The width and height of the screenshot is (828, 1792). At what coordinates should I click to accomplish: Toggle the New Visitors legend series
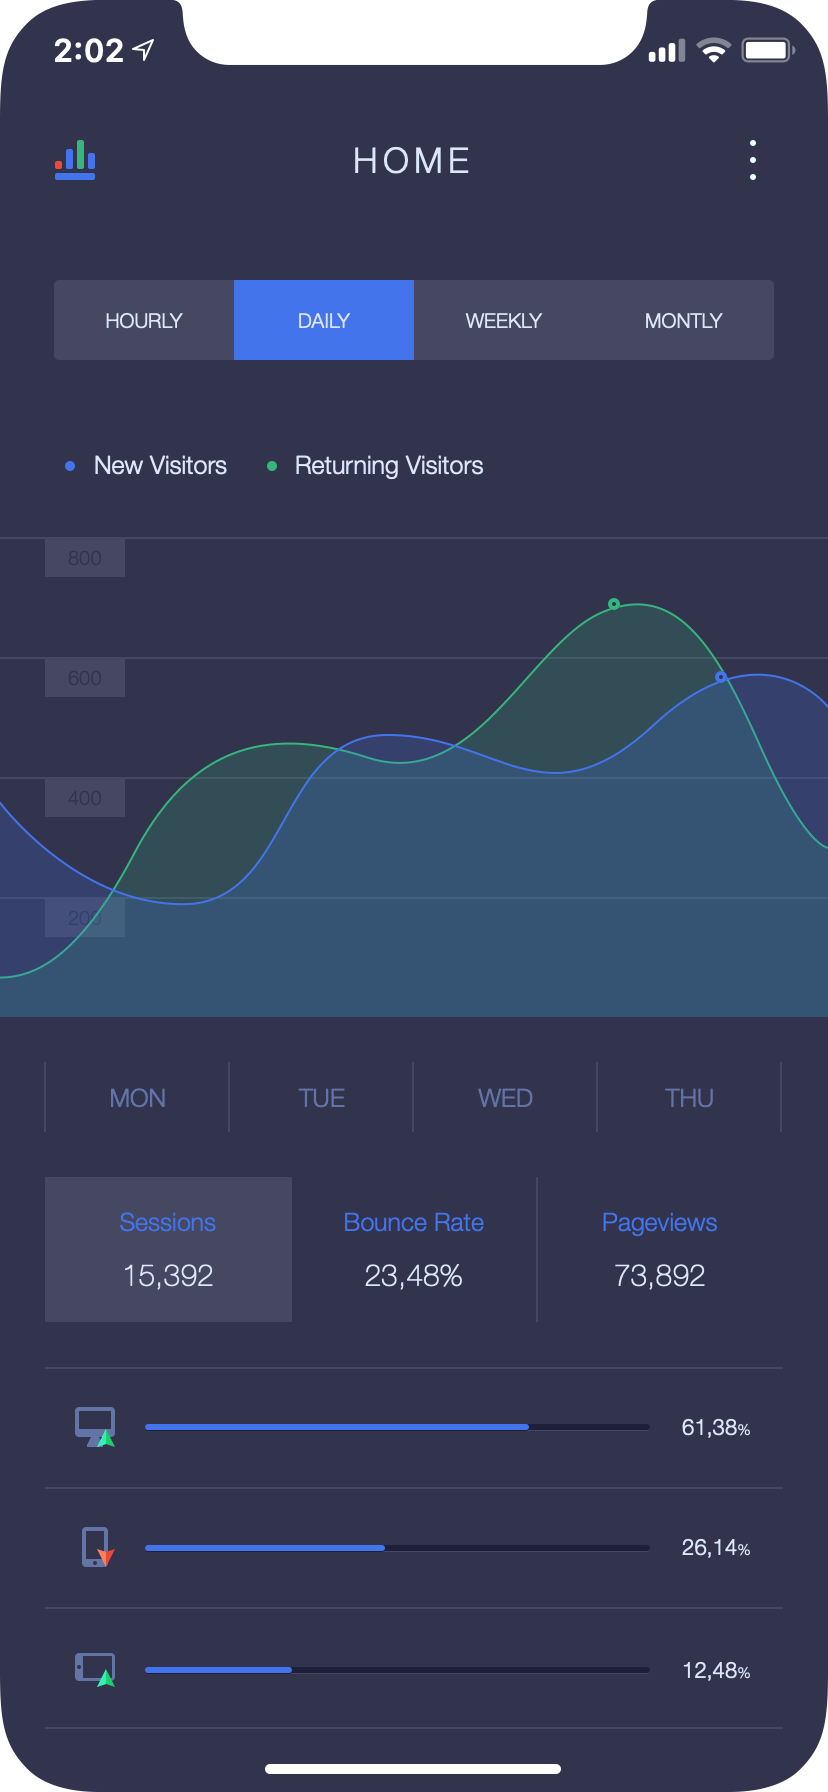146,465
